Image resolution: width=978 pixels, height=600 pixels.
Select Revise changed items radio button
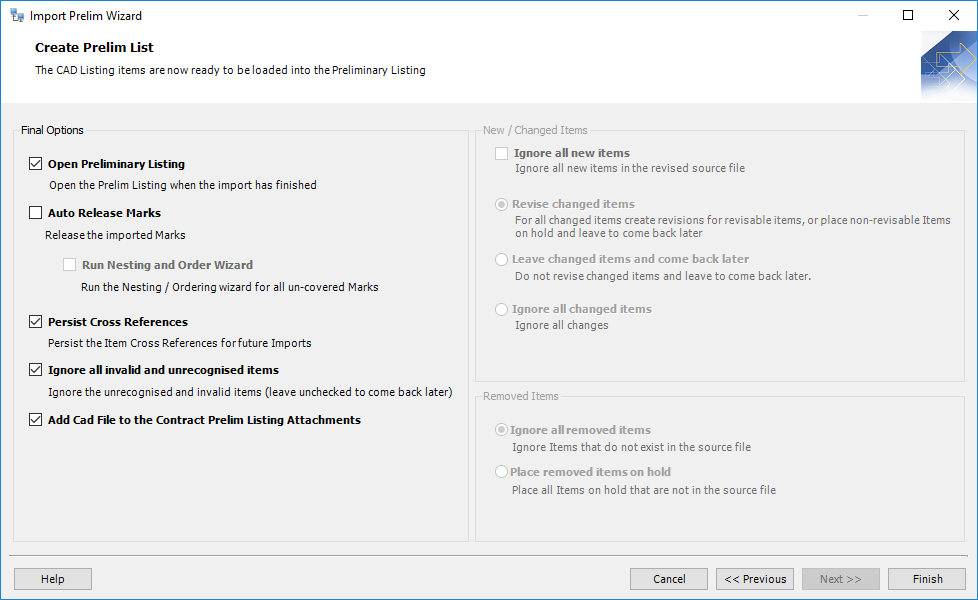pos(502,204)
